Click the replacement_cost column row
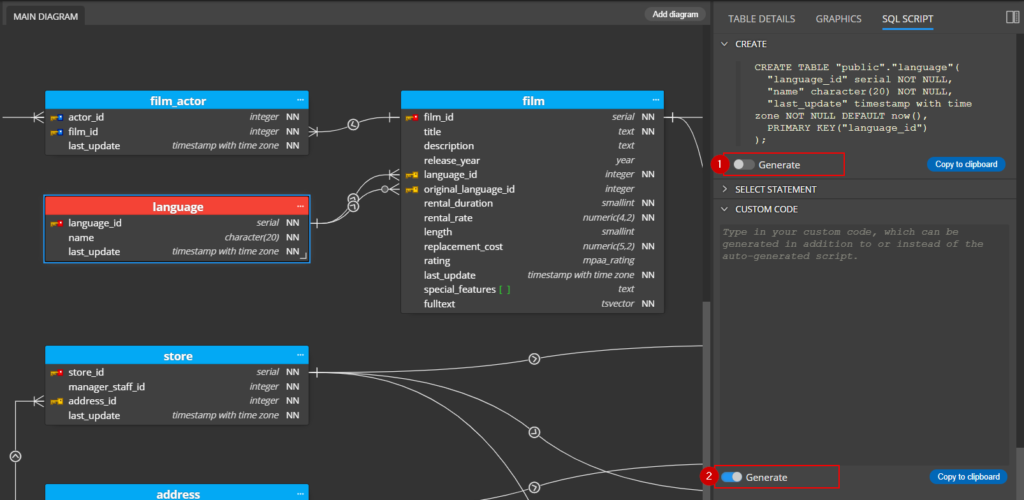 point(532,247)
